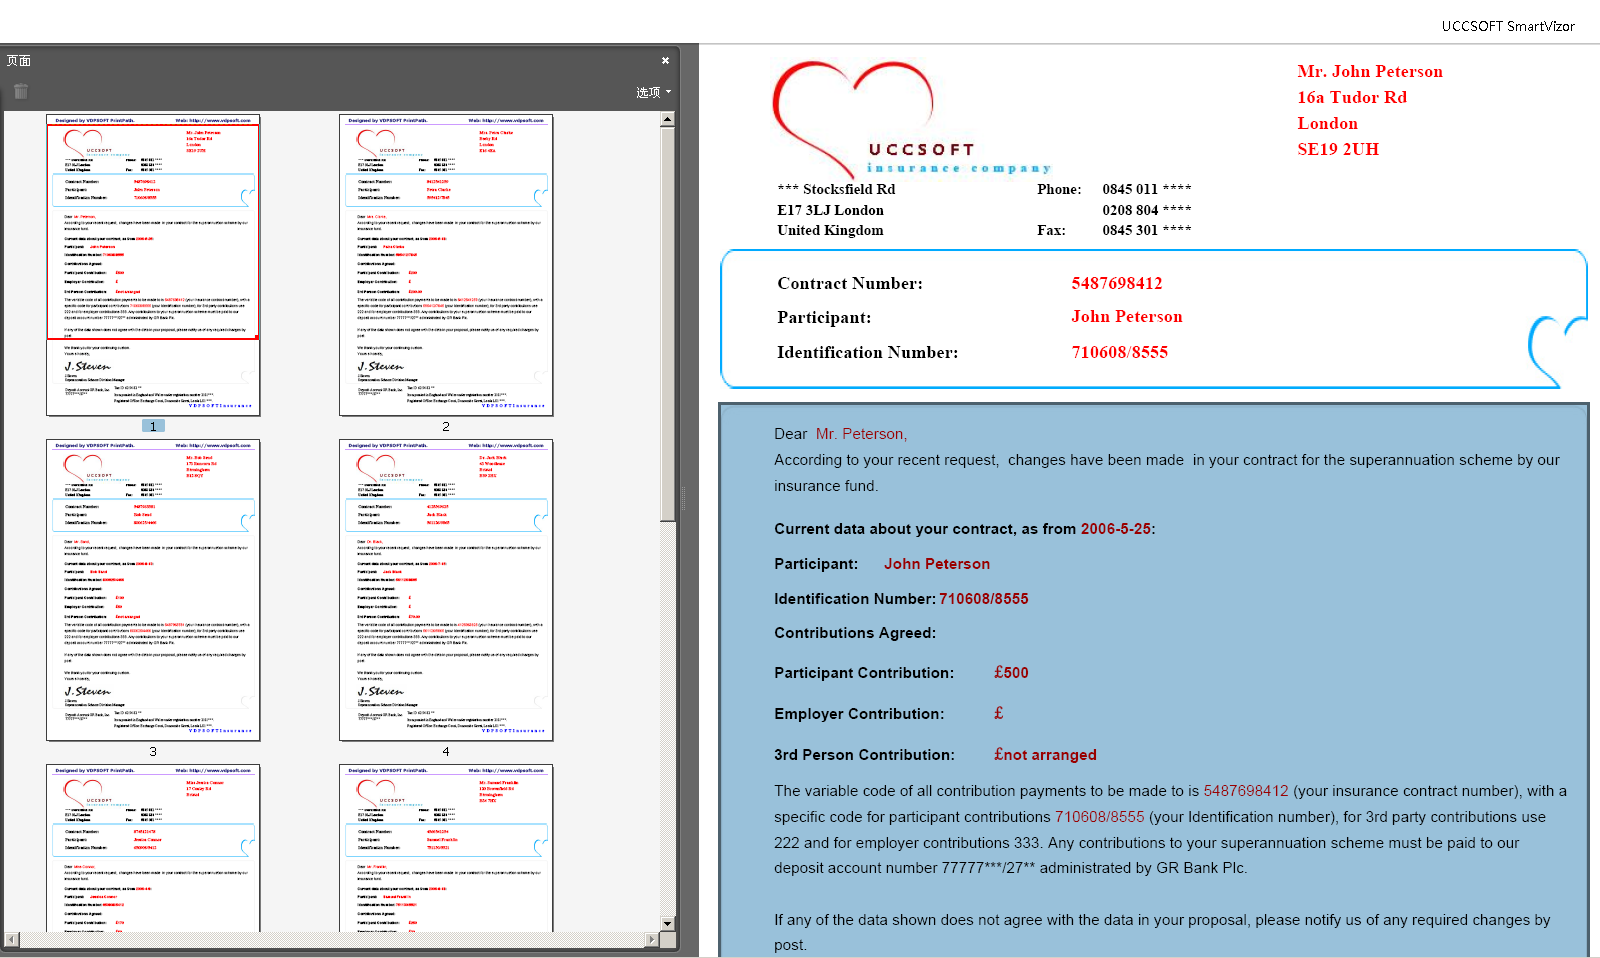Click the highlighted page number 1 label
The width and height of the screenshot is (1600, 958).
click(x=153, y=426)
